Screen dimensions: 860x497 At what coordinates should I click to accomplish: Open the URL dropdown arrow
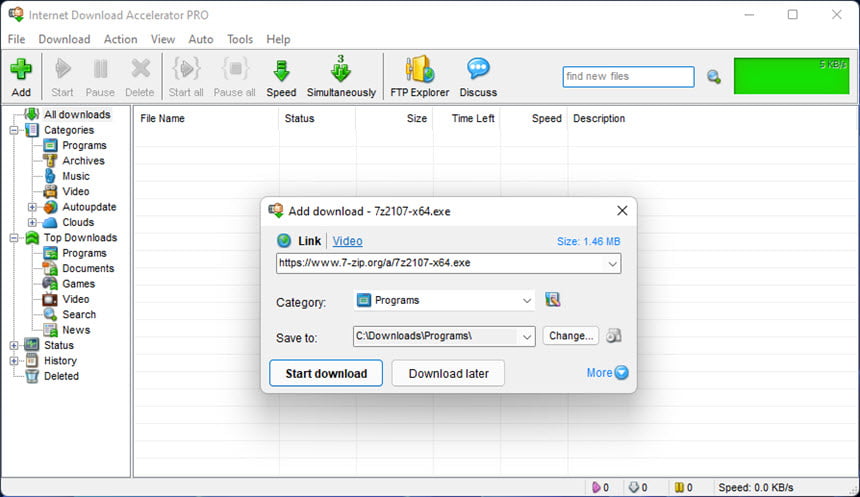(x=612, y=264)
